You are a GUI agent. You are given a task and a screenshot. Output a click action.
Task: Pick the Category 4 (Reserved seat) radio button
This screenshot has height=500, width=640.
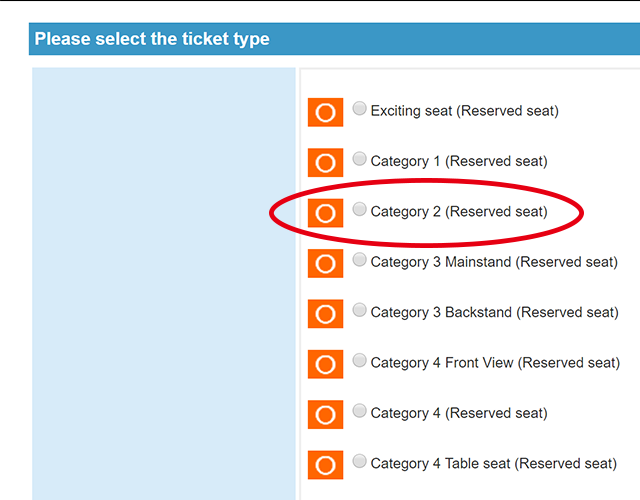point(360,411)
